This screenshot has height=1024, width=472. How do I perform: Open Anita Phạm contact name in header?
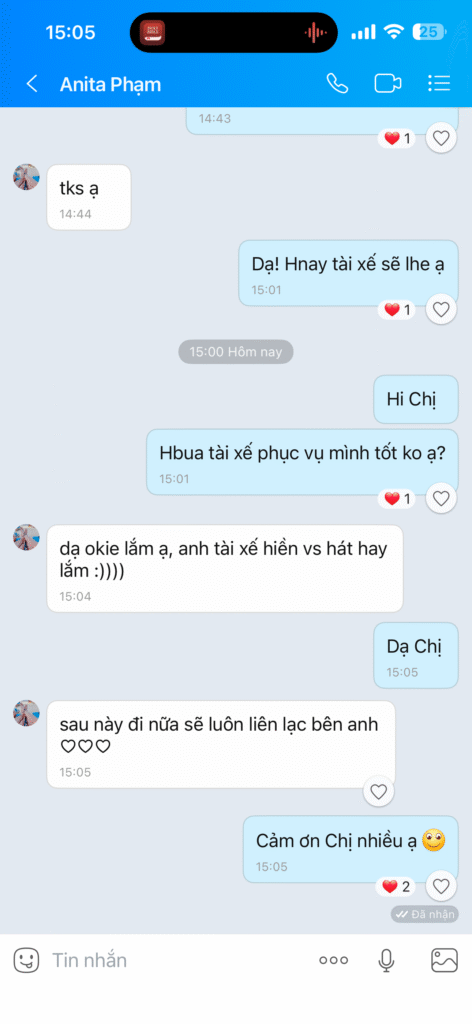click(110, 84)
